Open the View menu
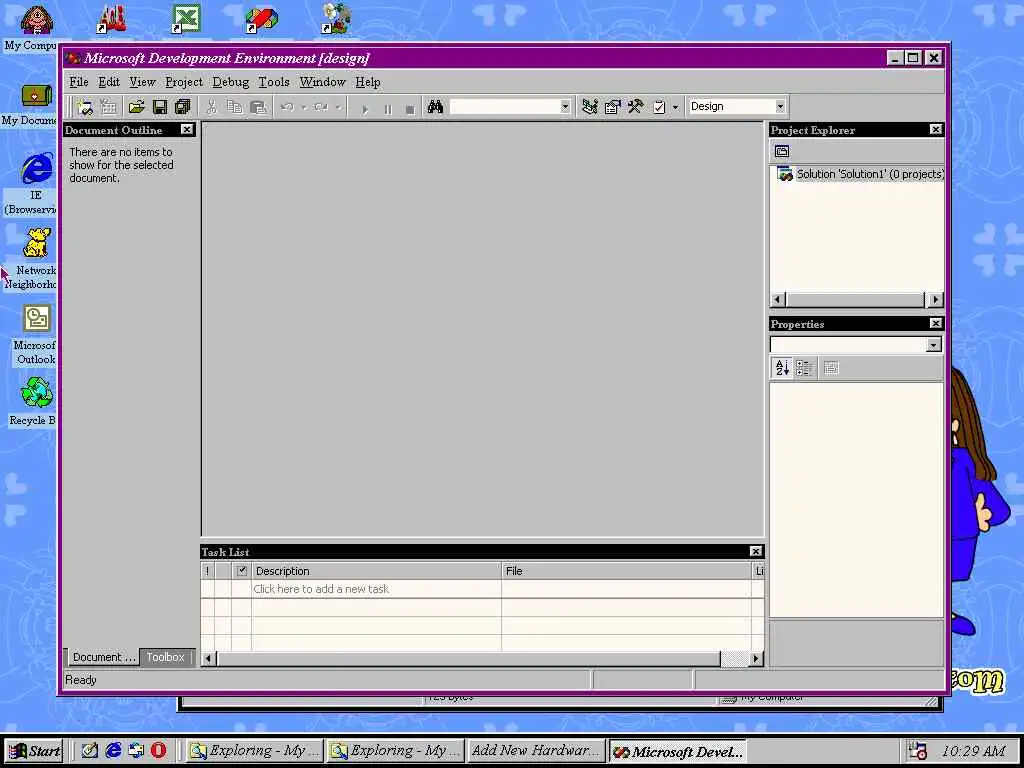Image resolution: width=1024 pixels, height=768 pixels. click(x=142, y=82)
